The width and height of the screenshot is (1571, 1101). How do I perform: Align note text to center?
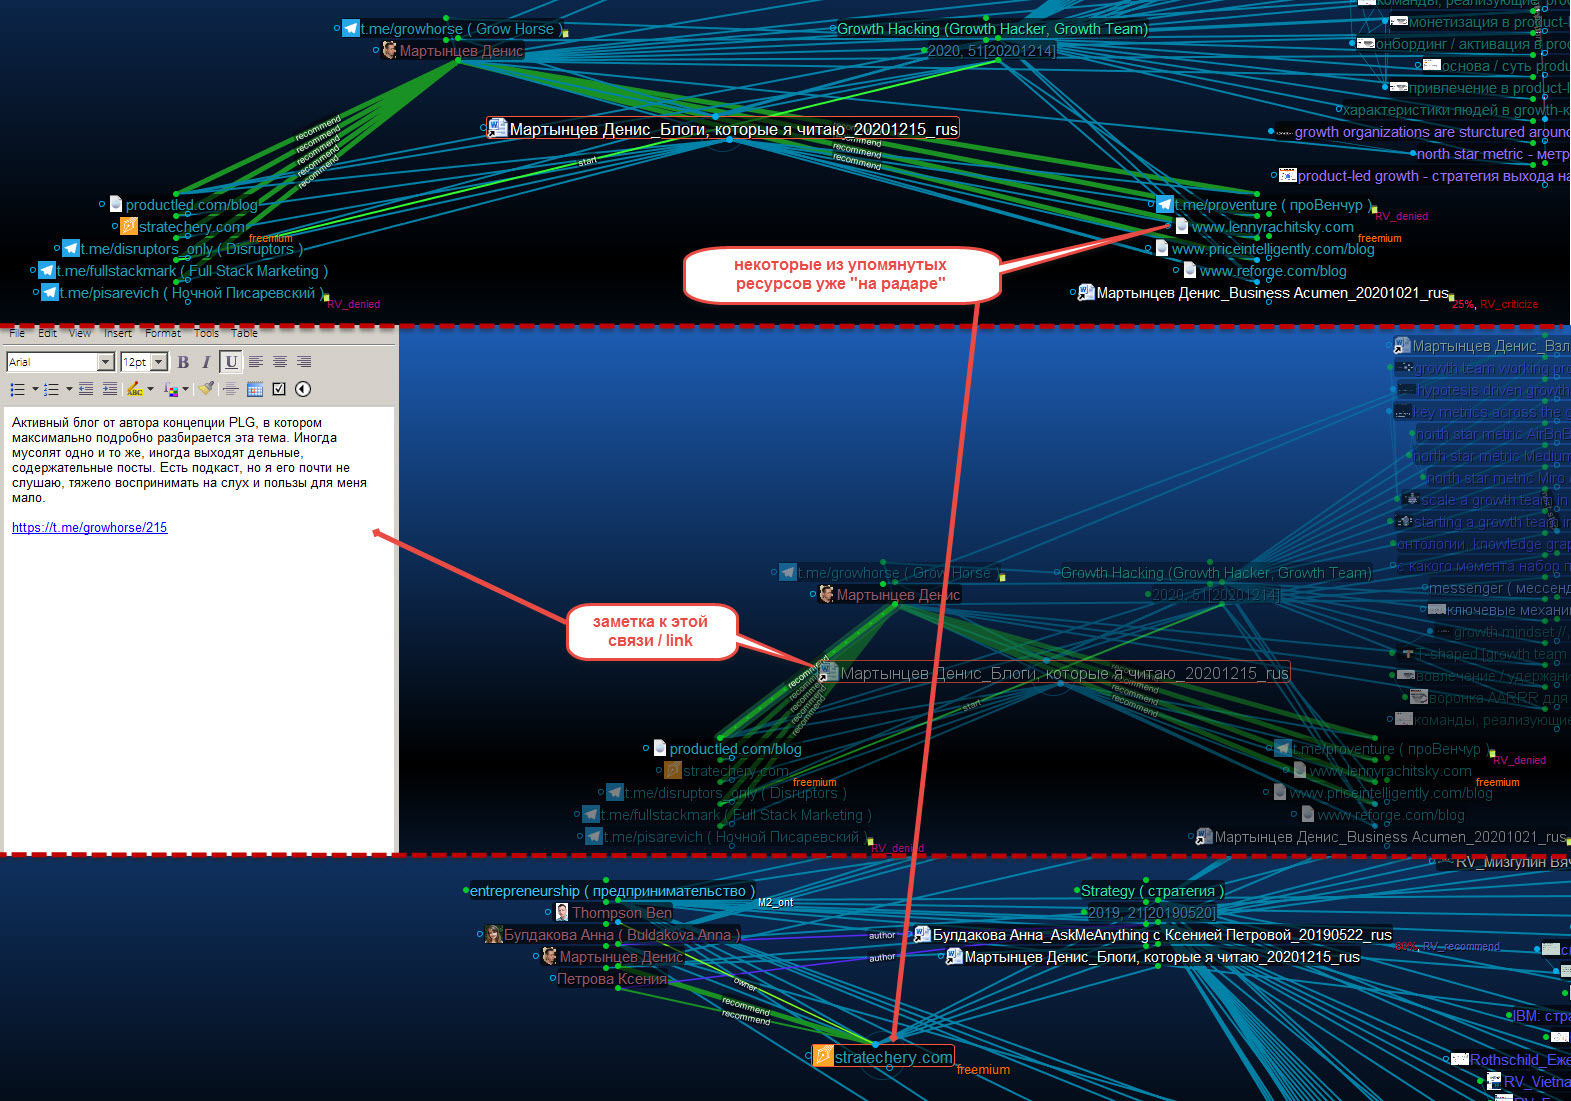tap(280, 362)
